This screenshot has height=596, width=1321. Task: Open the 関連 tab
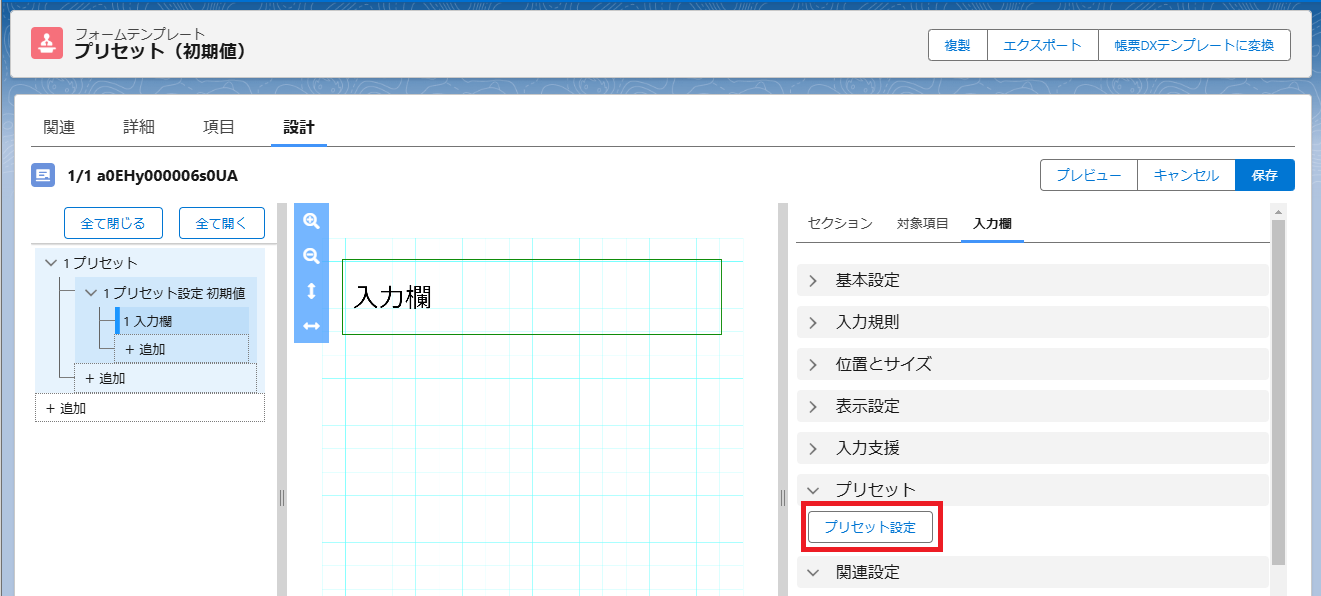click(59, 127)
